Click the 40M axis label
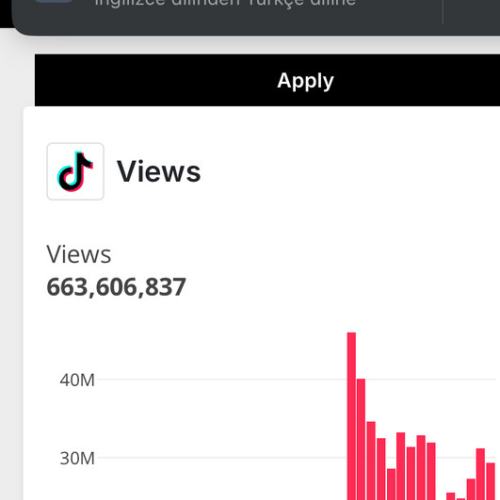The height and width of the screenshot is (500, 500). click(x=77, y=380)
